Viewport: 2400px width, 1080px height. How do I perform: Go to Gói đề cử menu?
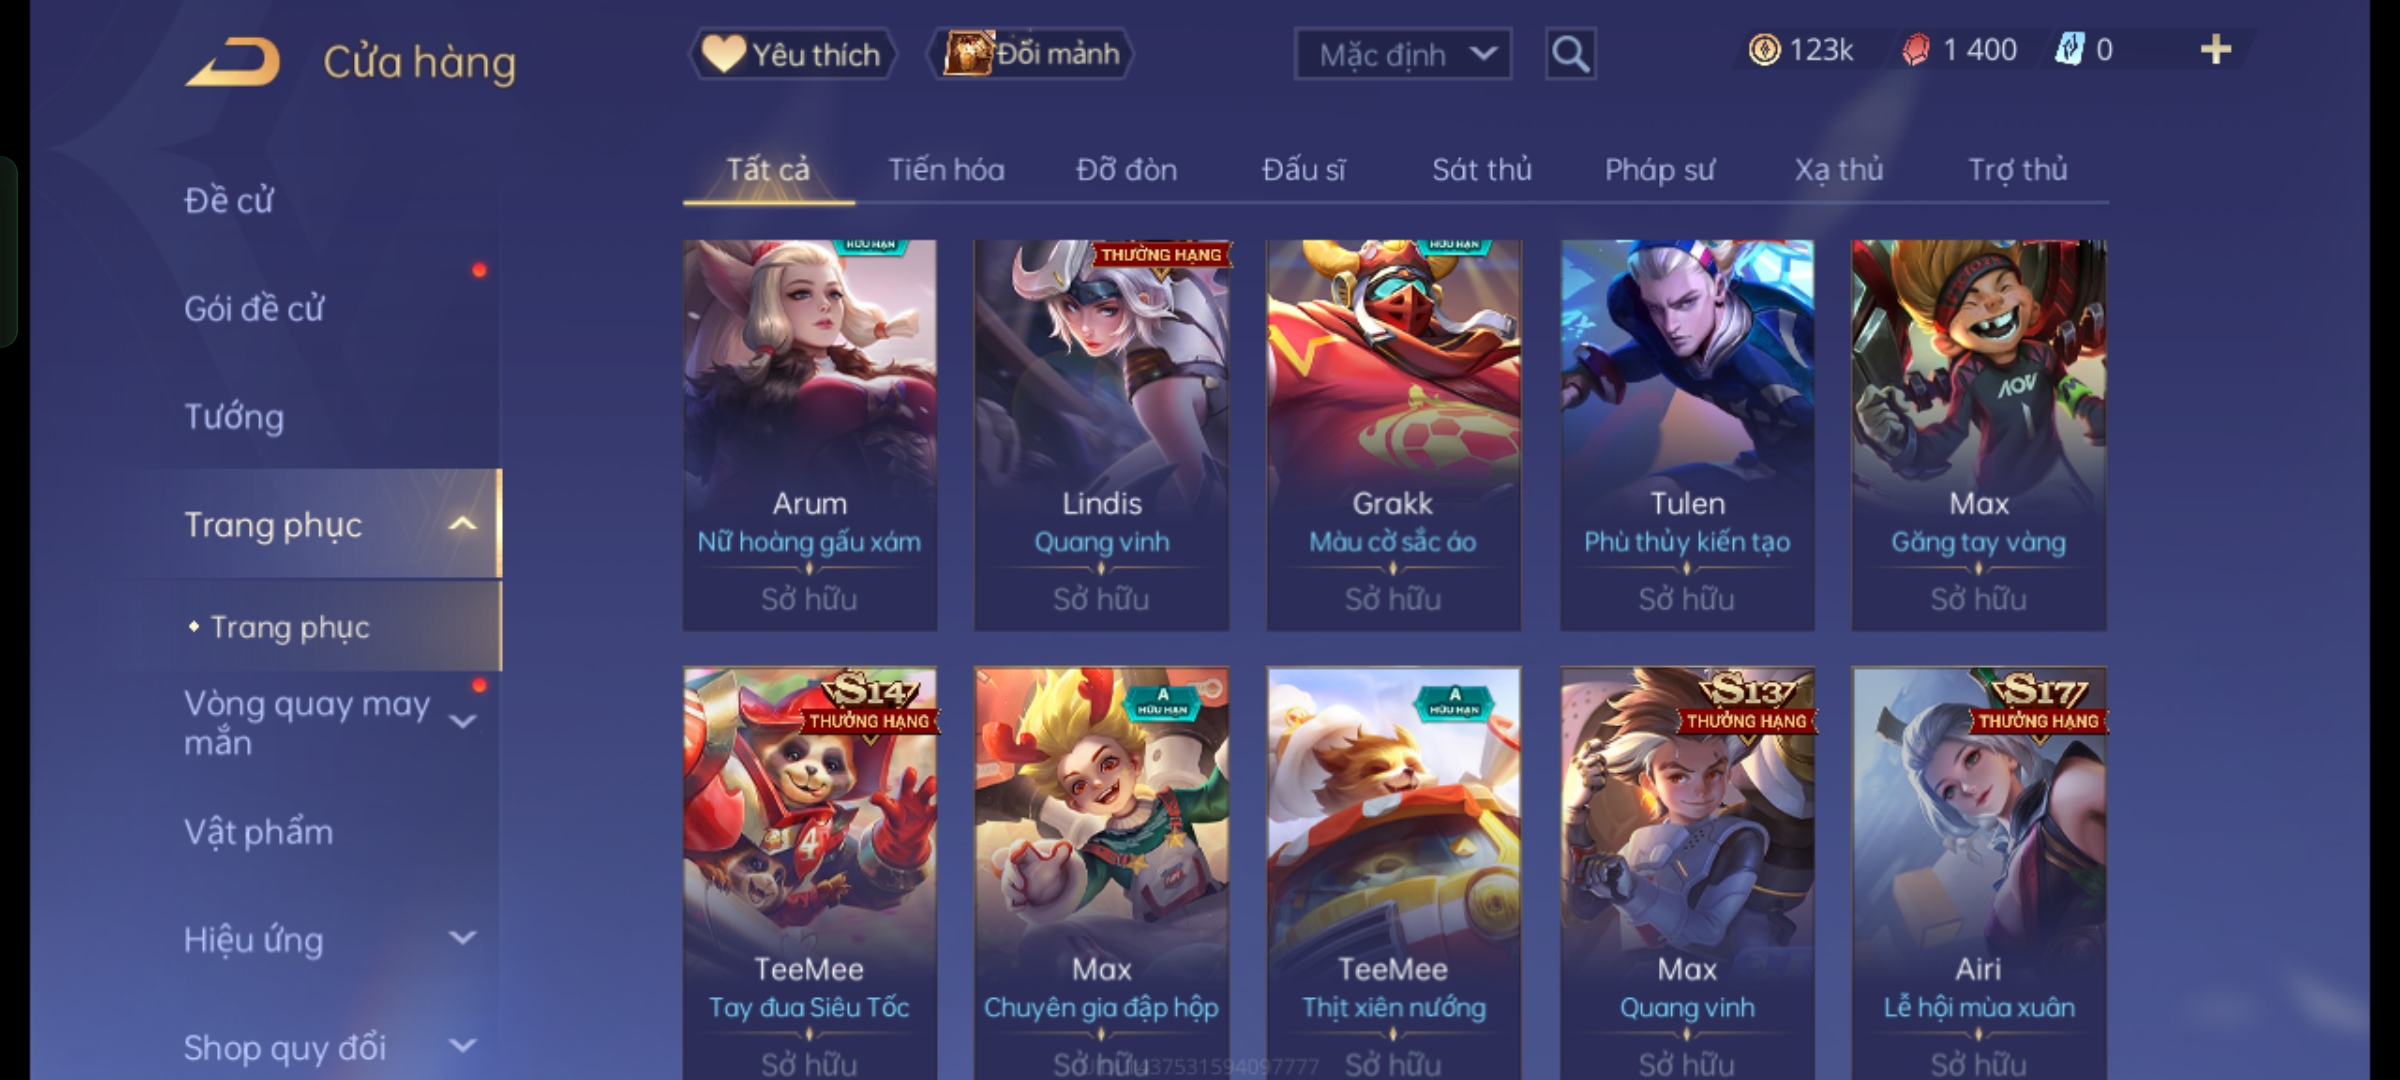254,308
